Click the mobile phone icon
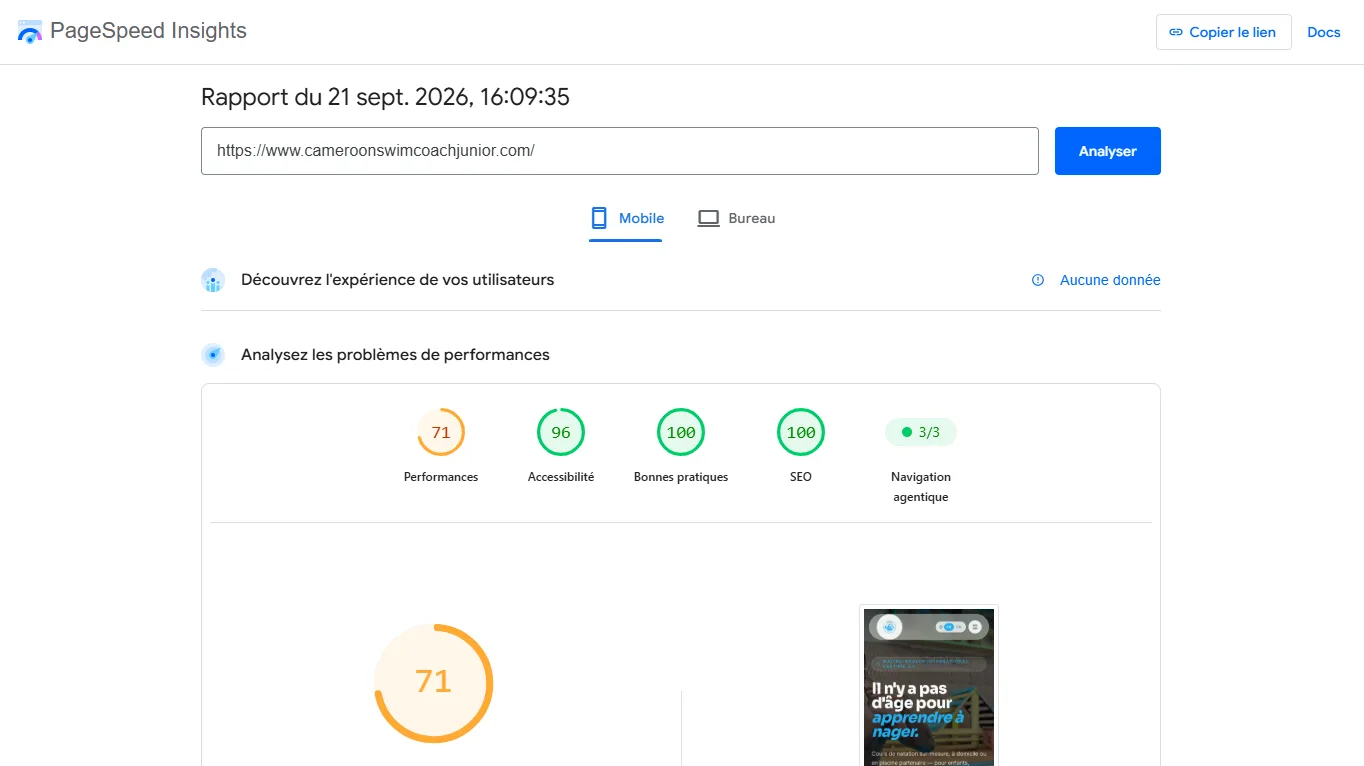 click(599, 218)
